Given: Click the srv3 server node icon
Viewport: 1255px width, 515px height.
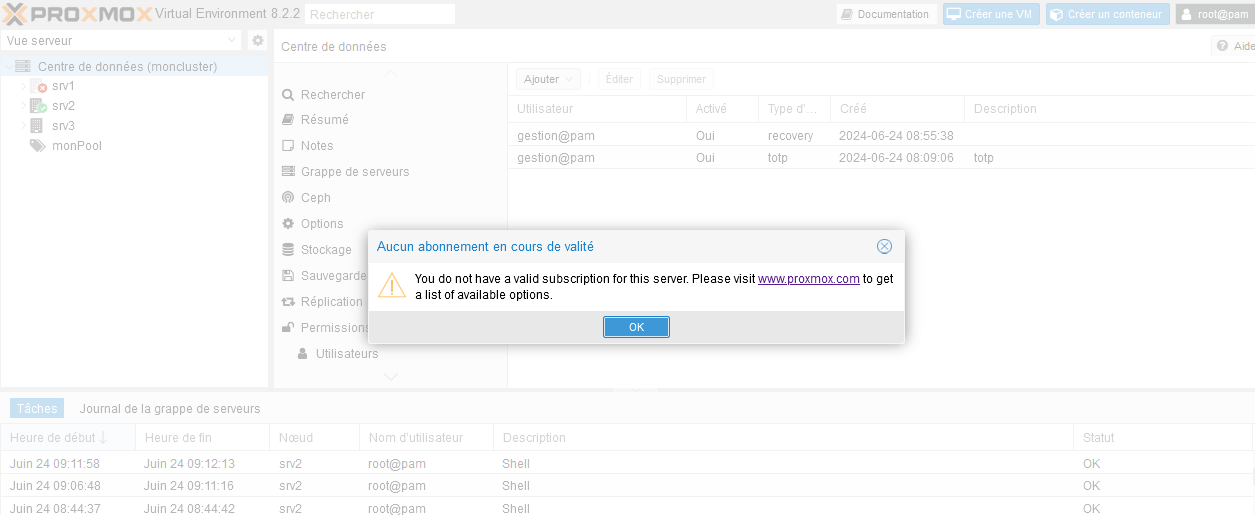Looking at the screenshot, I should (x=38, y=126).
